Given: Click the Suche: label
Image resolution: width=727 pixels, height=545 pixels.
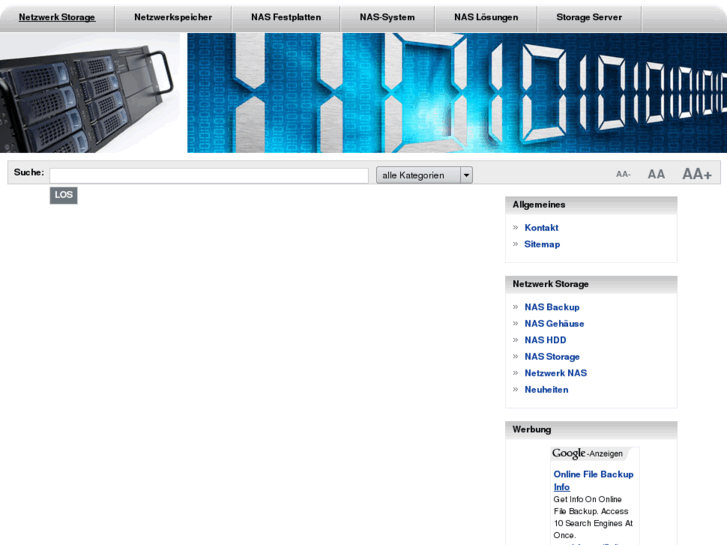Looking at the screenshot, I should coord(29,173).
